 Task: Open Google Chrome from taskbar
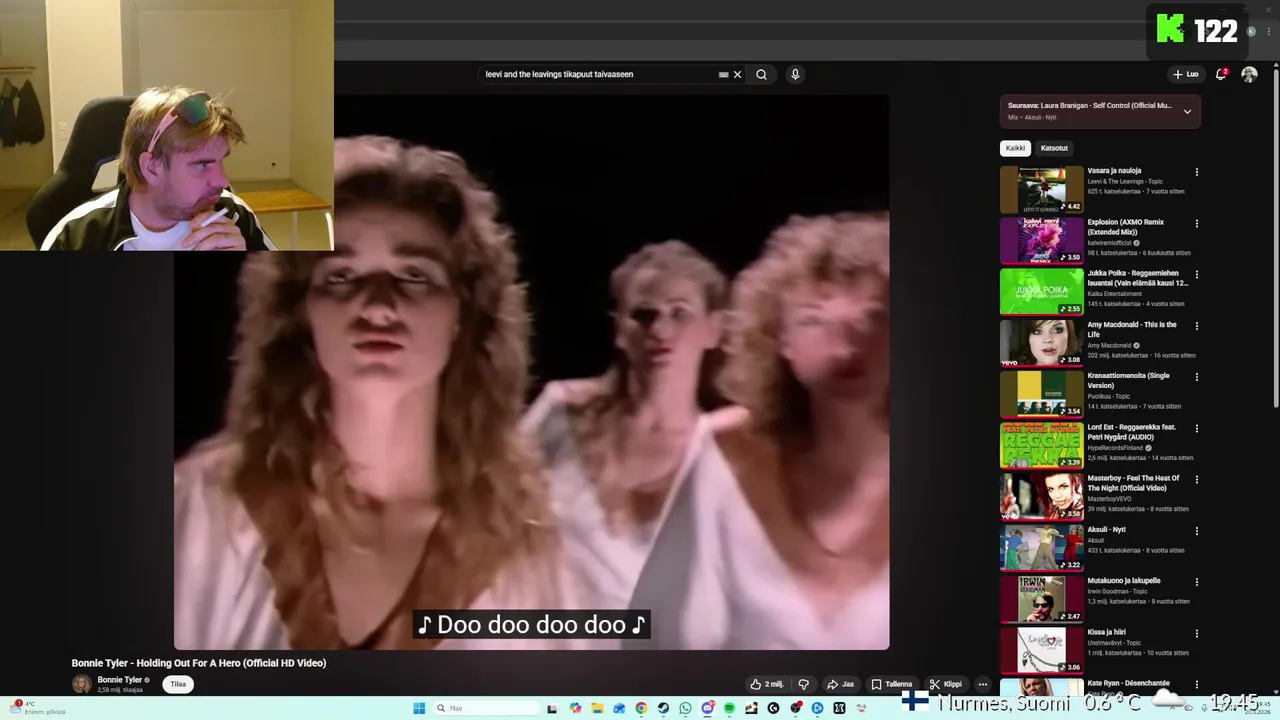[641, 708]
